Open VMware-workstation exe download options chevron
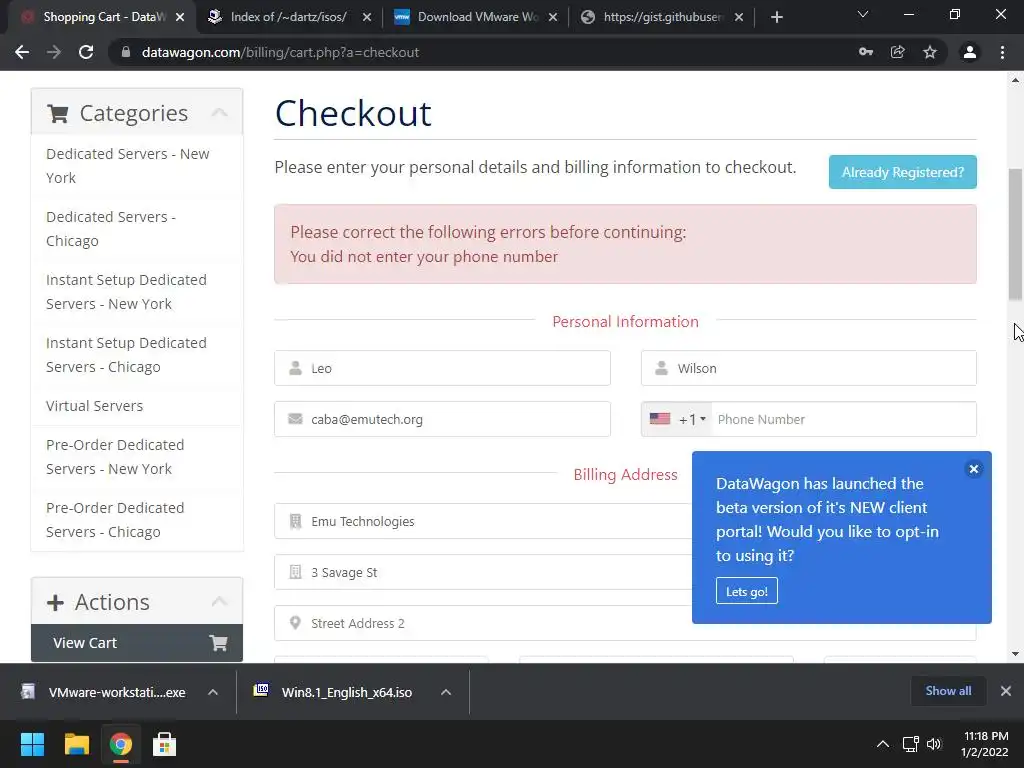1024x768 pixels. [213, 692]
